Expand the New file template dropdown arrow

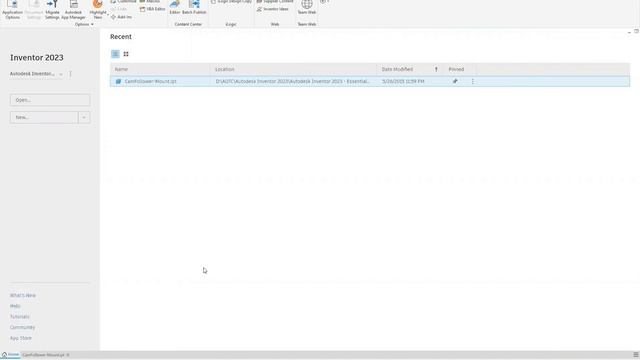pos(84,118)
